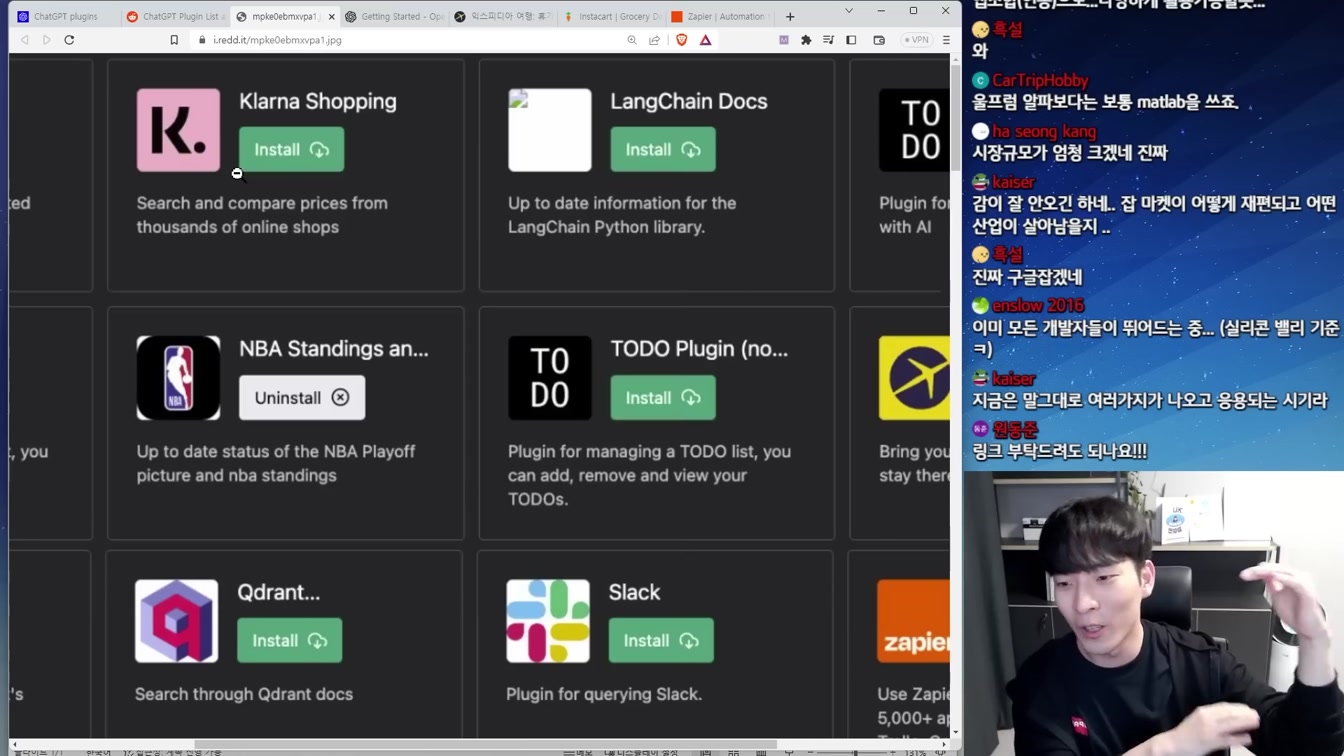Open the browser main hamburger menu

pyautogui.click(x=946, y=40)
